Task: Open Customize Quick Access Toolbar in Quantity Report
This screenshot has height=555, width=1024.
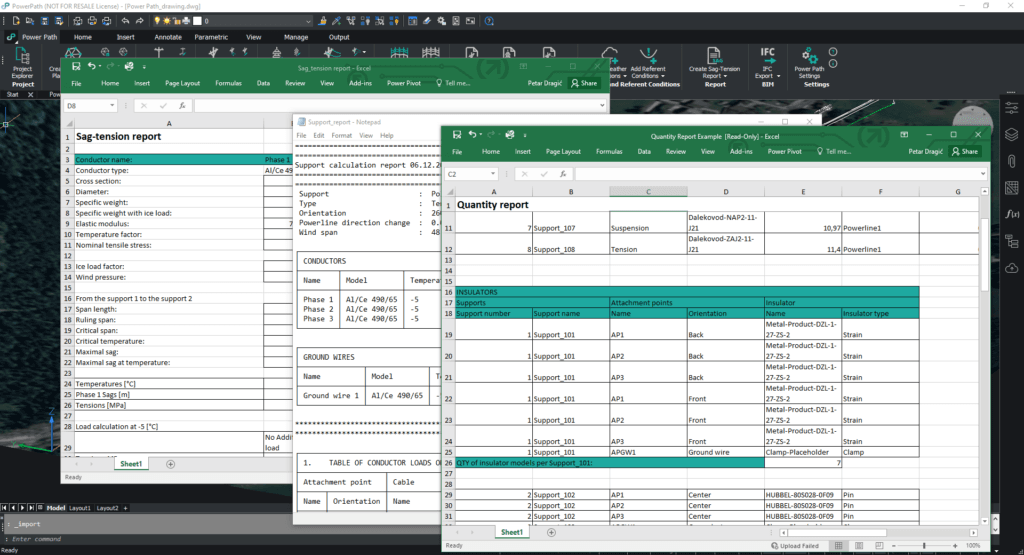Action: [x=524, y=135]
